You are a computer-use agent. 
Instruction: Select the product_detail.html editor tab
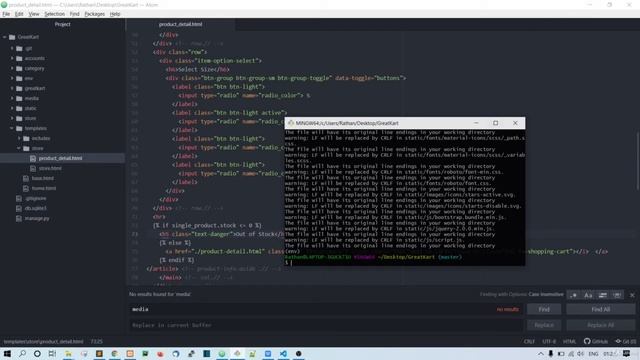tap(180, 24)
